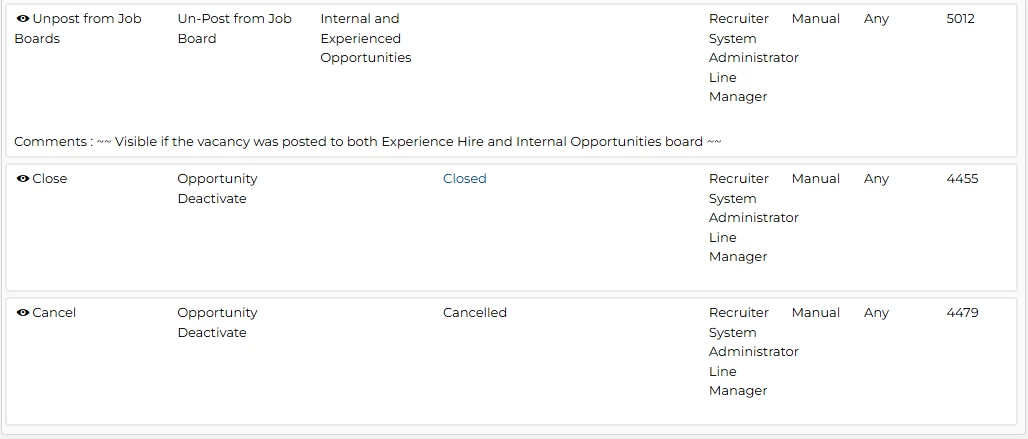The image size is (1028, 439).
Task: Click Opportunity Deactivate in the Close row
Action: click(217, 188)
